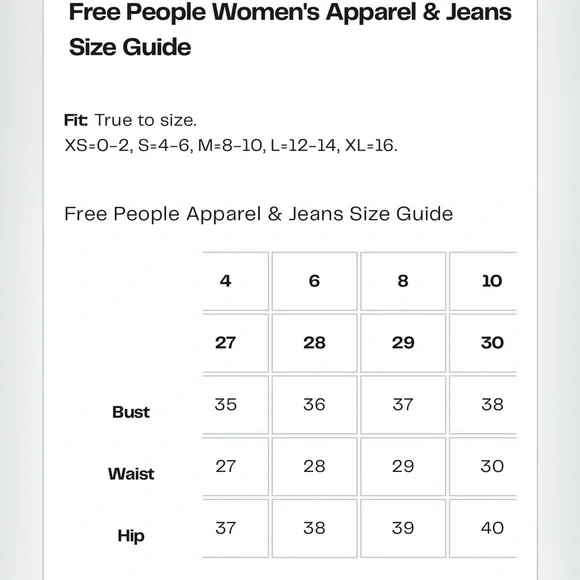Click the Free People Women's Apparel heading
Viewport: 580px width, 580px height.
(x=290, y=30)
